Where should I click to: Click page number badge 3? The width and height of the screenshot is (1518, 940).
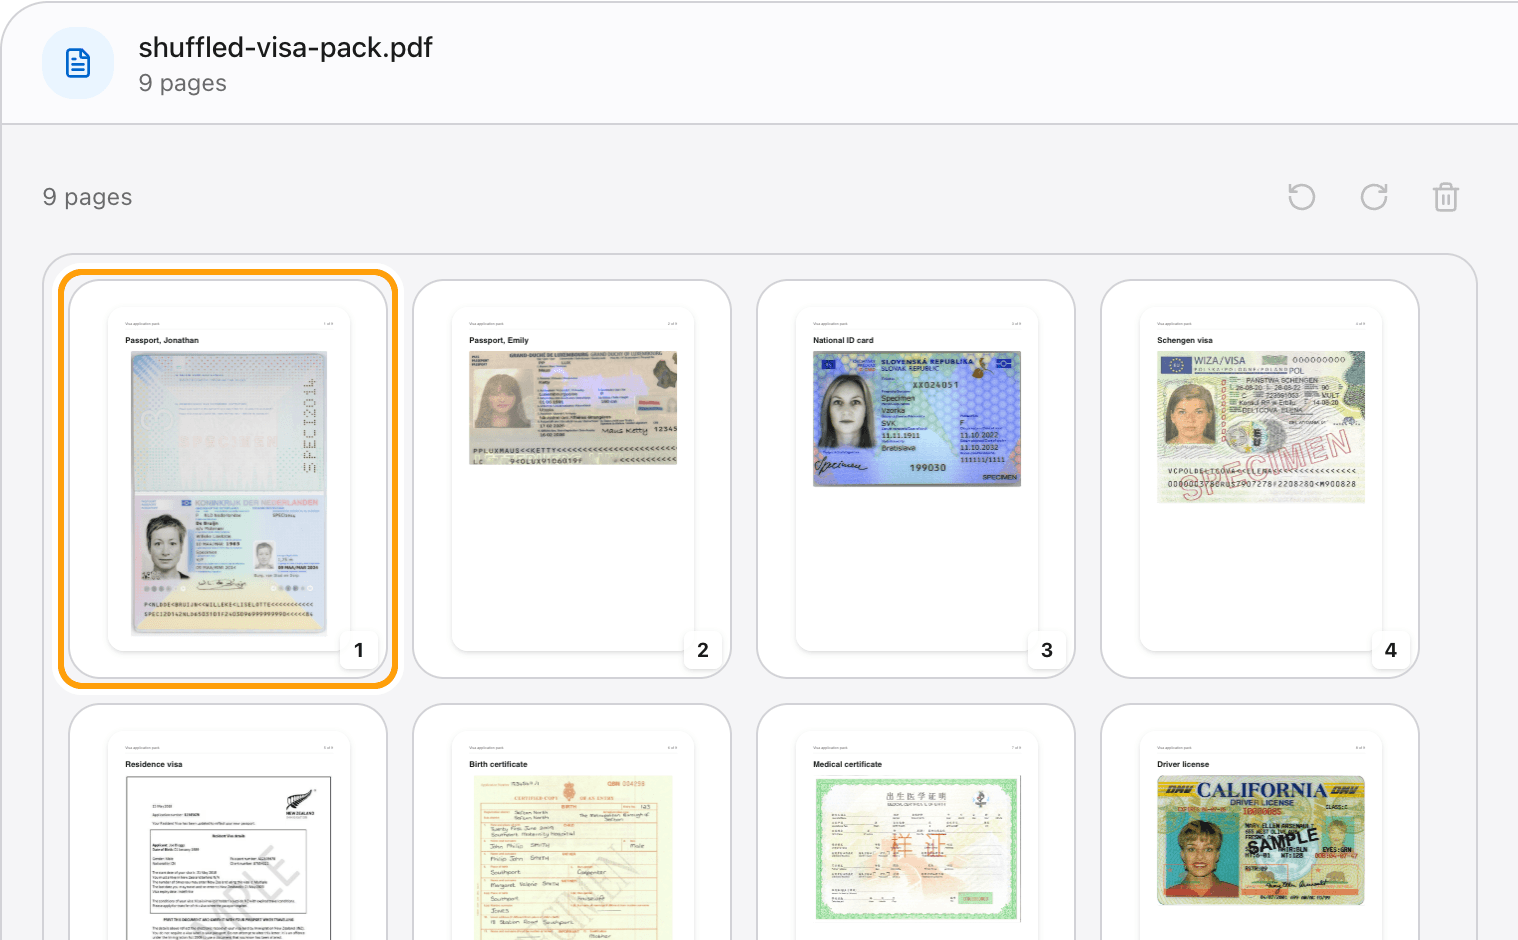(1047, 650)
